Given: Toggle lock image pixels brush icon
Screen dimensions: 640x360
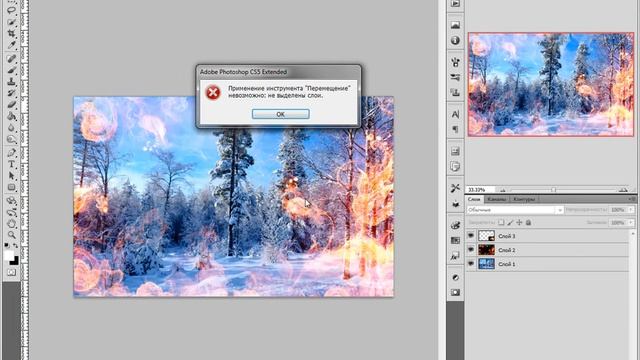Looking at the screenshot, I should click(510, 222).
